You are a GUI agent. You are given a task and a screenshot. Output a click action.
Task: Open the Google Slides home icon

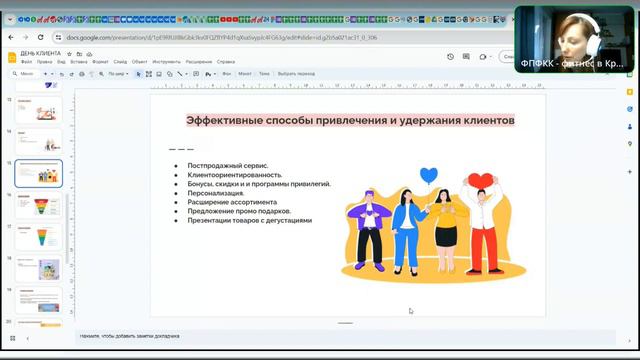click(12, 58)
